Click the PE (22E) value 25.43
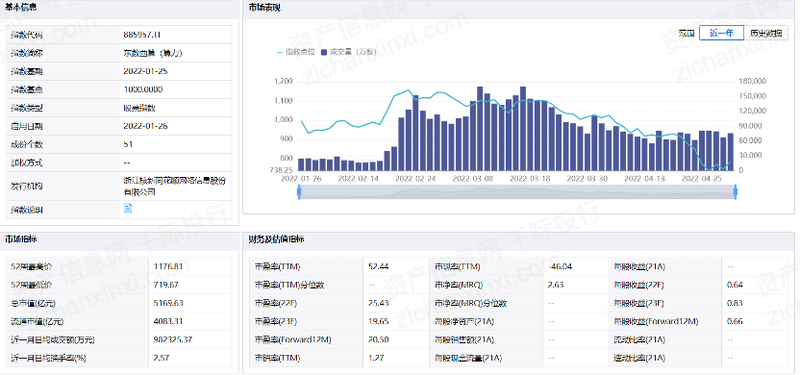The width and height of the screenshot is (800, 375). [x=378, y=303]
